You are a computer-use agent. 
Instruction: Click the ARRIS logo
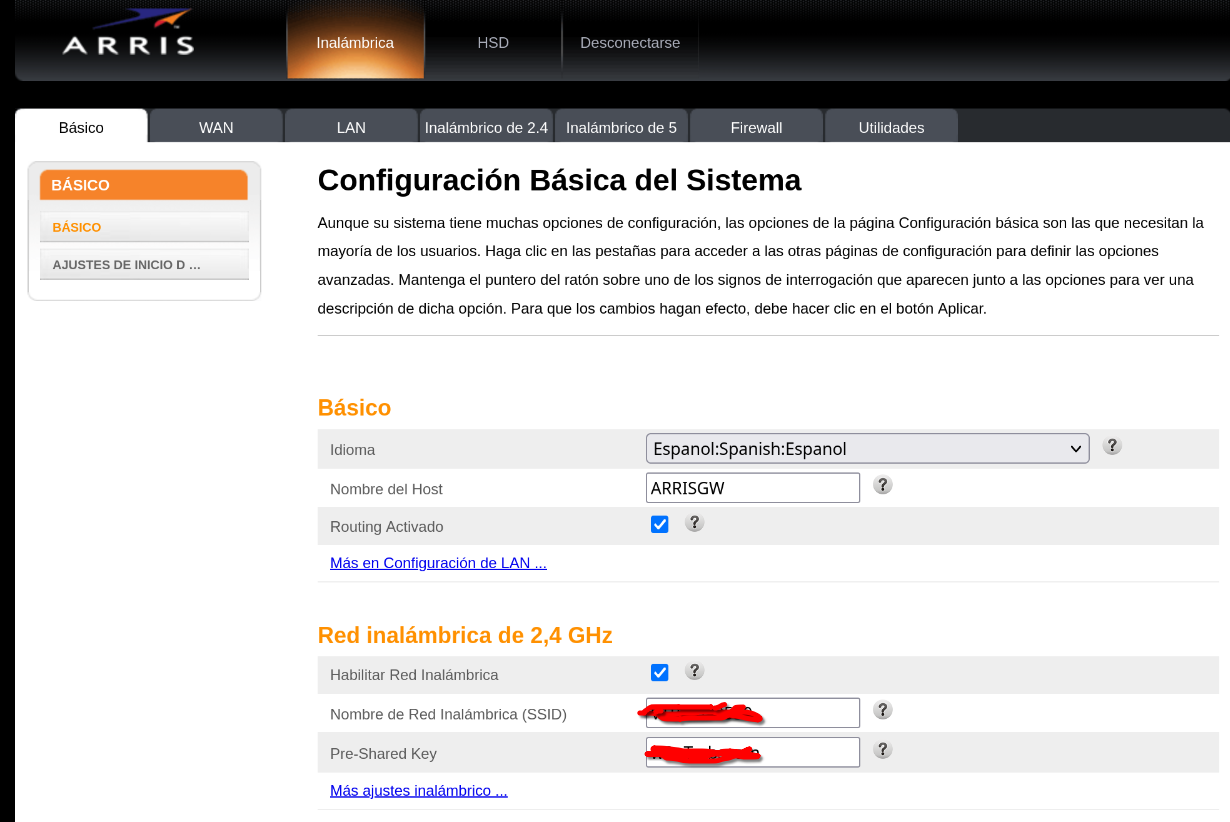point(127,35)
